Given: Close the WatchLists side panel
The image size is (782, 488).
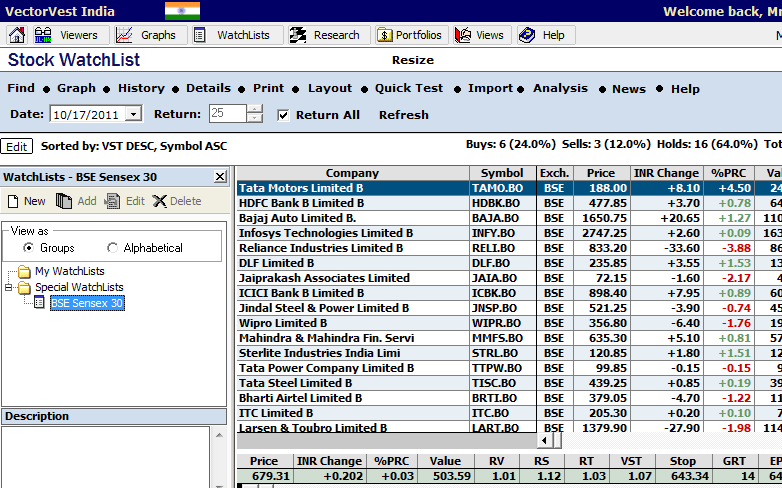Looking at the screenshot, I should pos(220,177).
